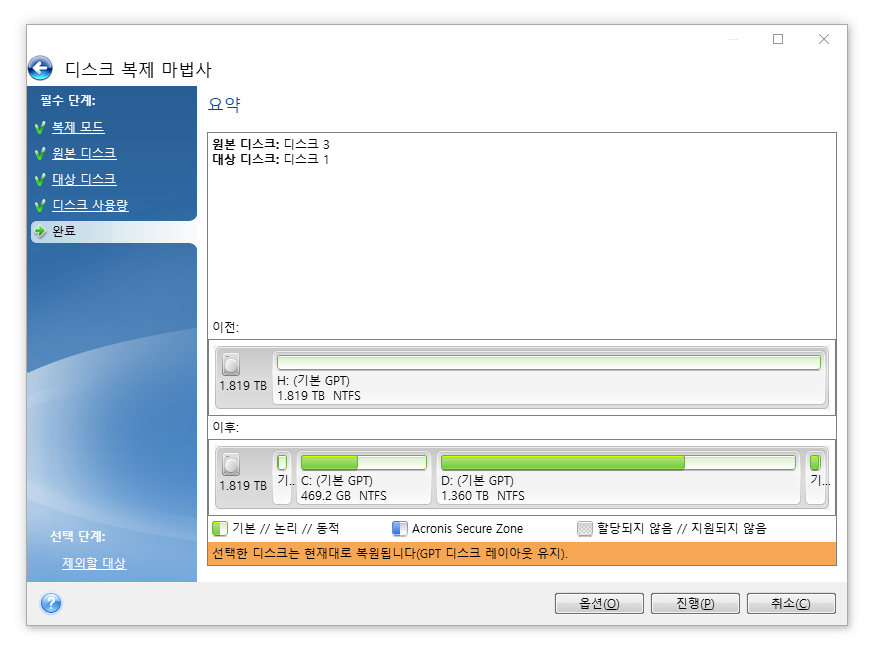Click the 취소(C) button

(x=791, y=603)
